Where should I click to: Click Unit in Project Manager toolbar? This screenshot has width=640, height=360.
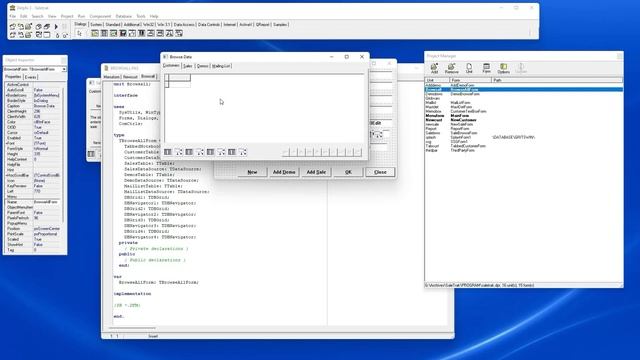click(469, 68)
